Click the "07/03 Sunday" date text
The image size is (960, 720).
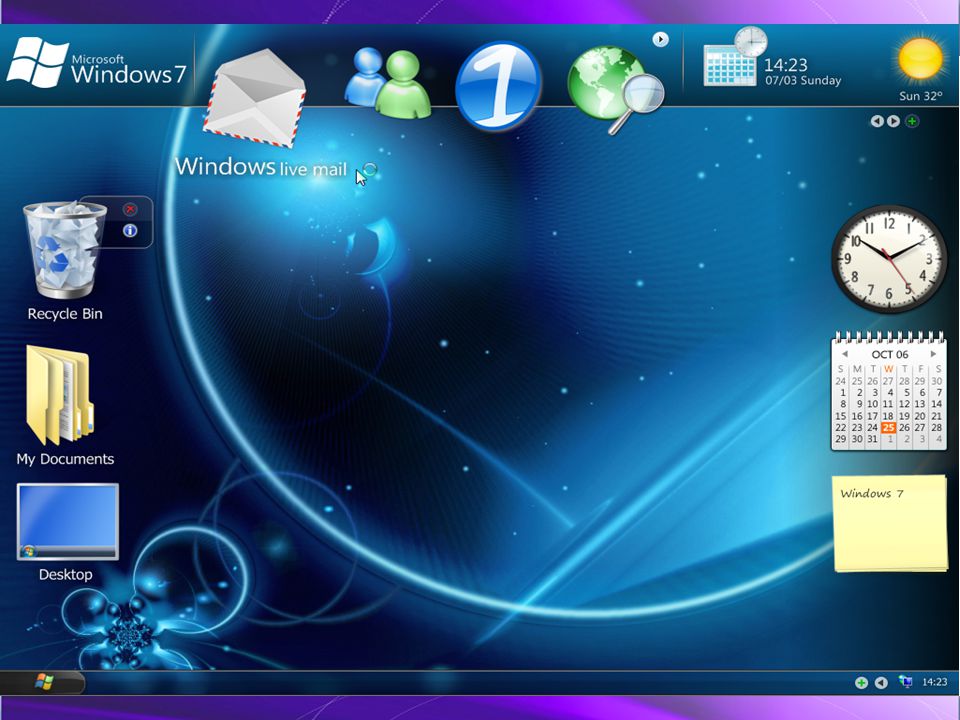pyautogui.click(x=803, y=80)
